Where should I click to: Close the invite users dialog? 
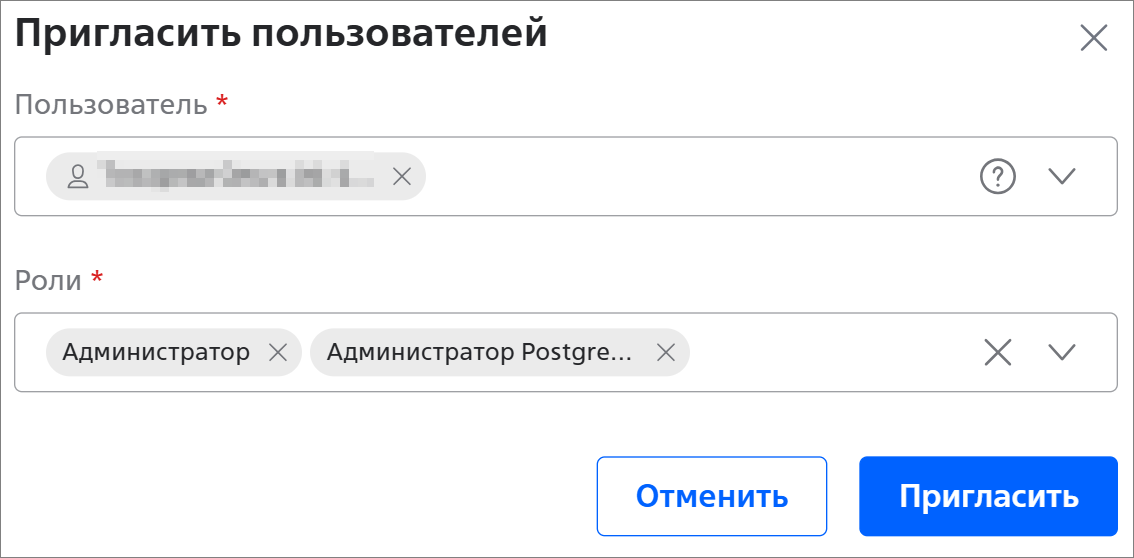[1094, 38]
